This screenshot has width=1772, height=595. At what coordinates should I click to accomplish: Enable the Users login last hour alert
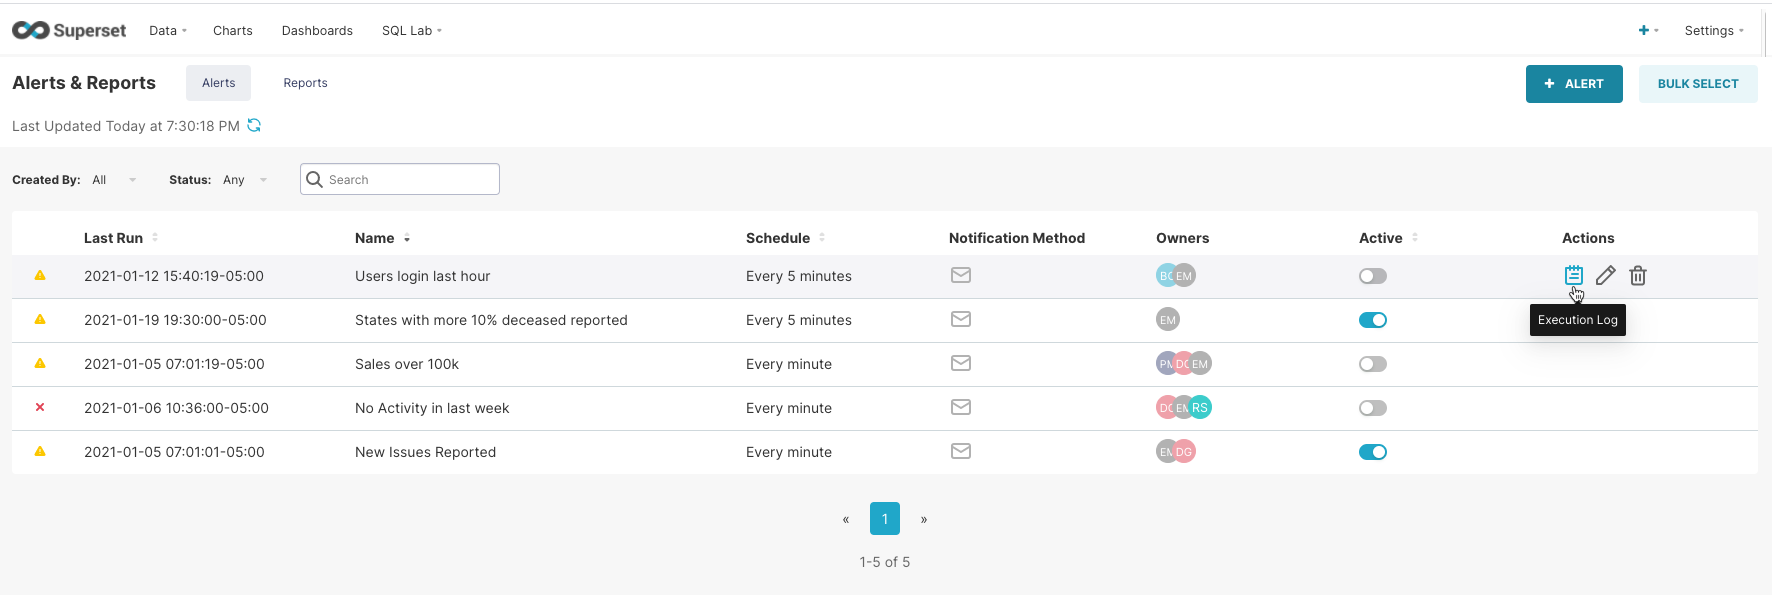(x=1372, y=276)
